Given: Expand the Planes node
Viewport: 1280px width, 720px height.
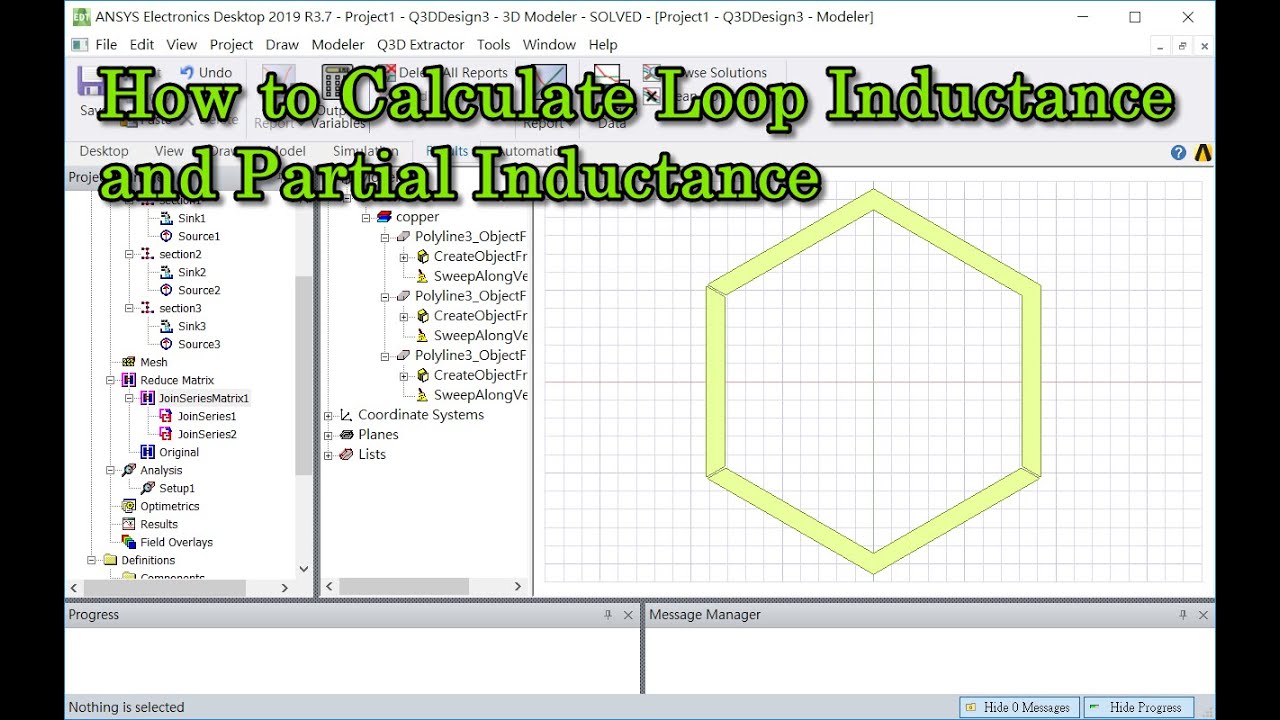Looking at the screenshot, I should tap(328, 435).
